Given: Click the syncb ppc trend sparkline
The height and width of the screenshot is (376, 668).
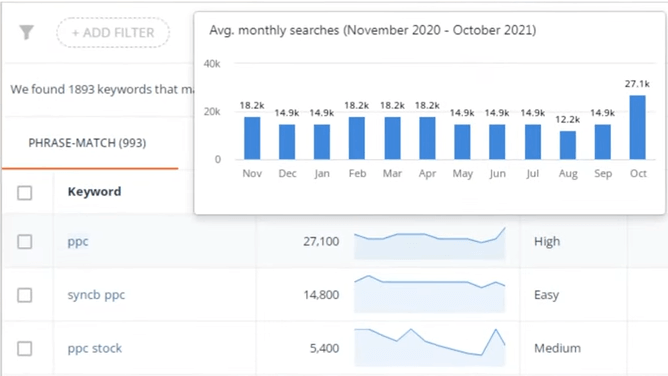Looking at the screenshot, I should click(429, 294).
